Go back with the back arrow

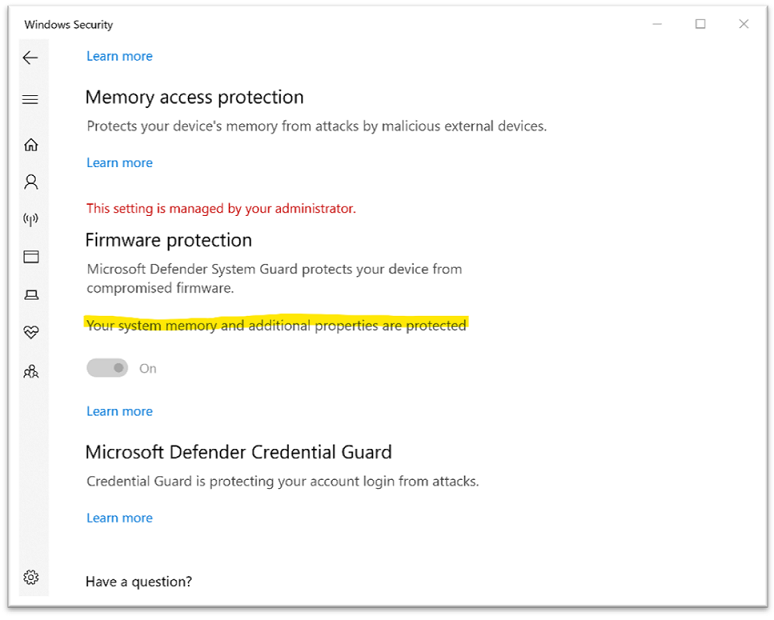pyautogui.click(x=30, y=58)
